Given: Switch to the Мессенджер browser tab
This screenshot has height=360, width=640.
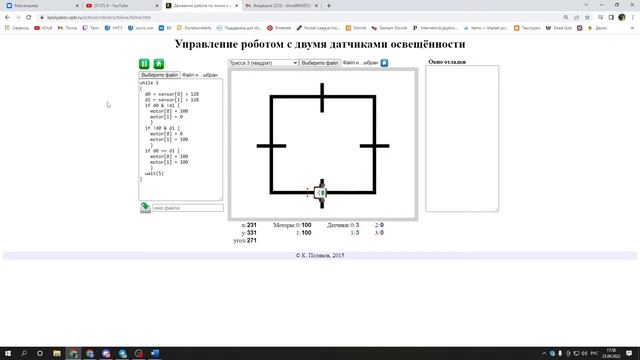Looking at the screenshot, I should point(41,6).
